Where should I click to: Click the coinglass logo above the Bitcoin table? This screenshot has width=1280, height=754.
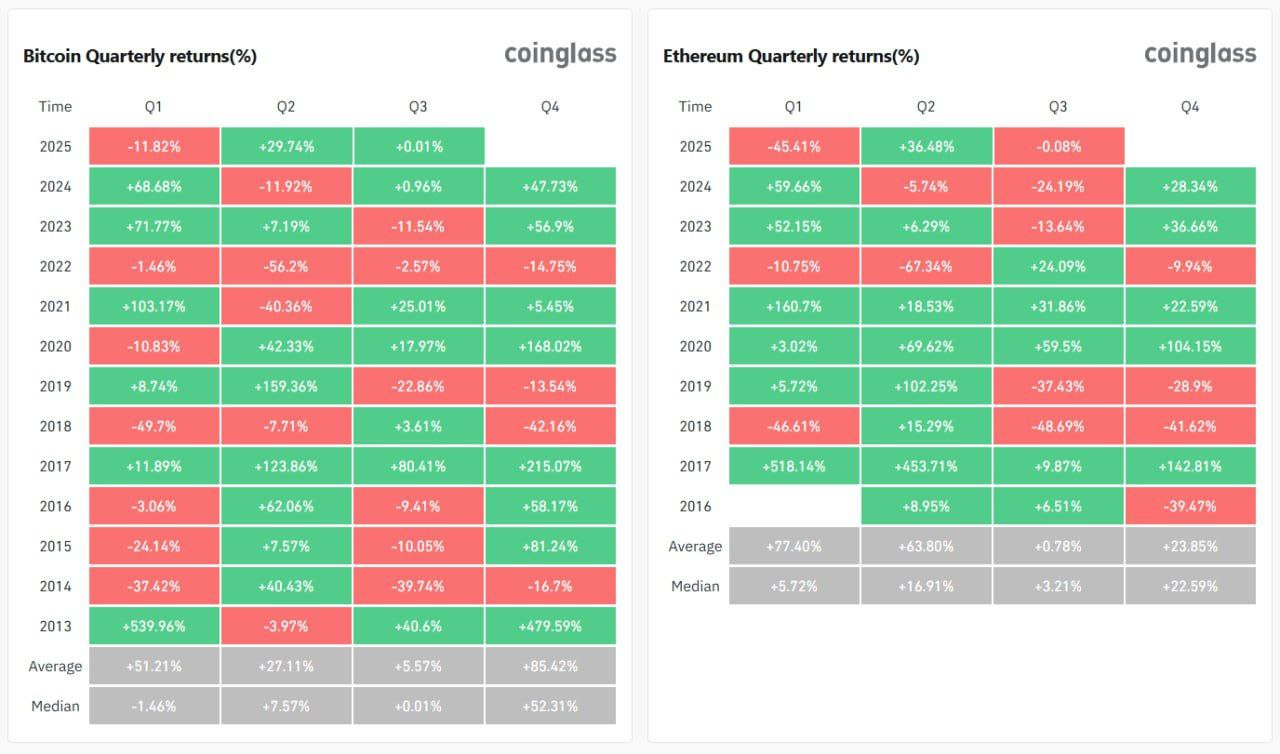(560, 54)
